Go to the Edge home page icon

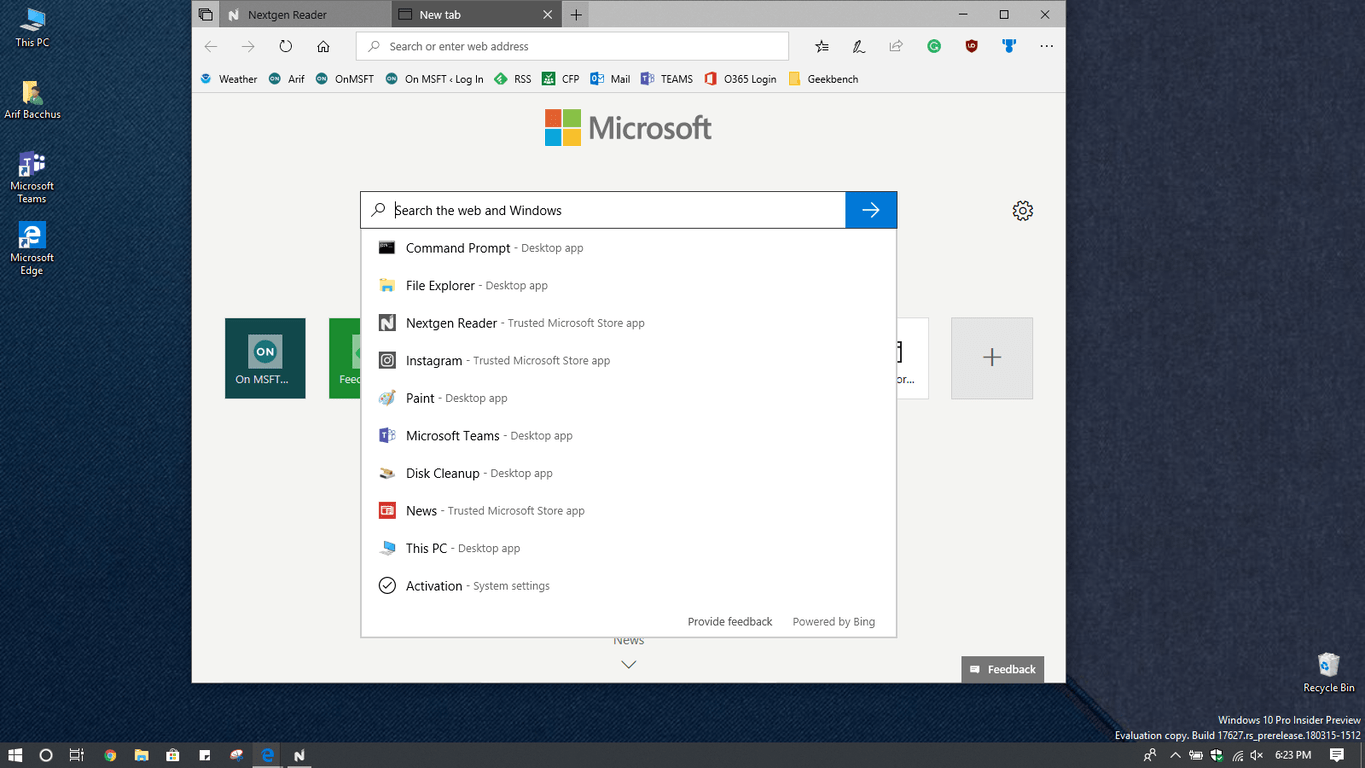point(323,46)
